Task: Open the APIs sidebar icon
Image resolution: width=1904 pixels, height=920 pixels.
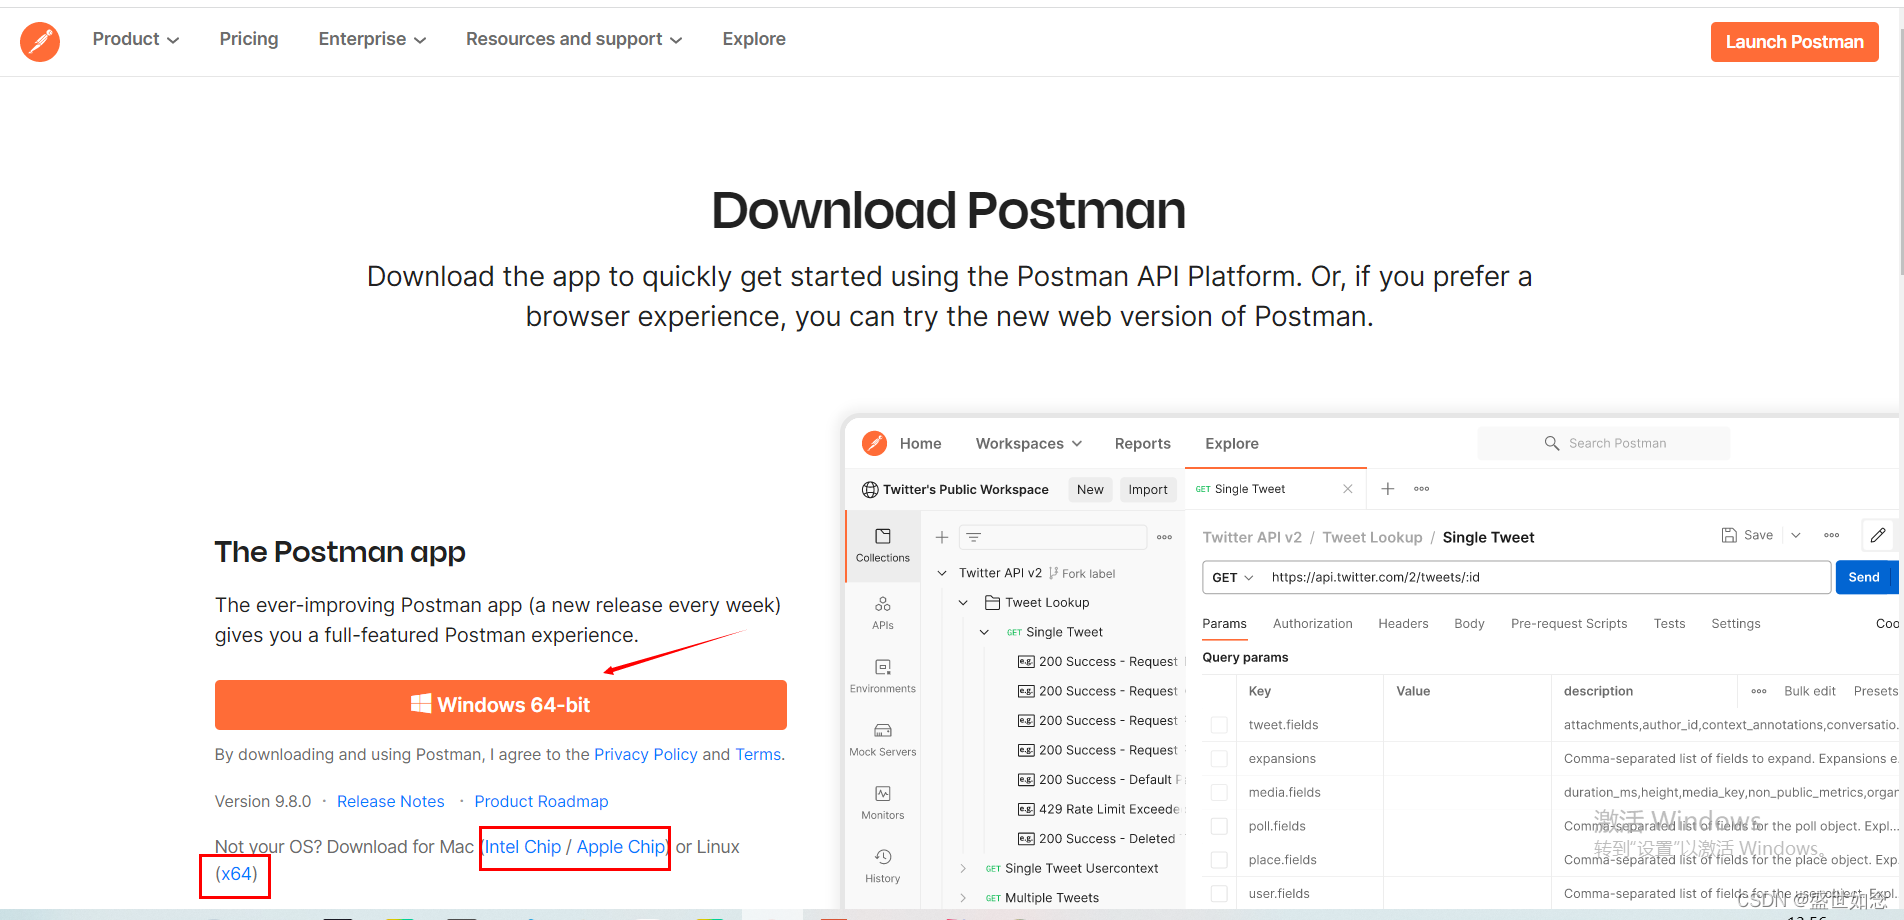Action: coord(883,613)
